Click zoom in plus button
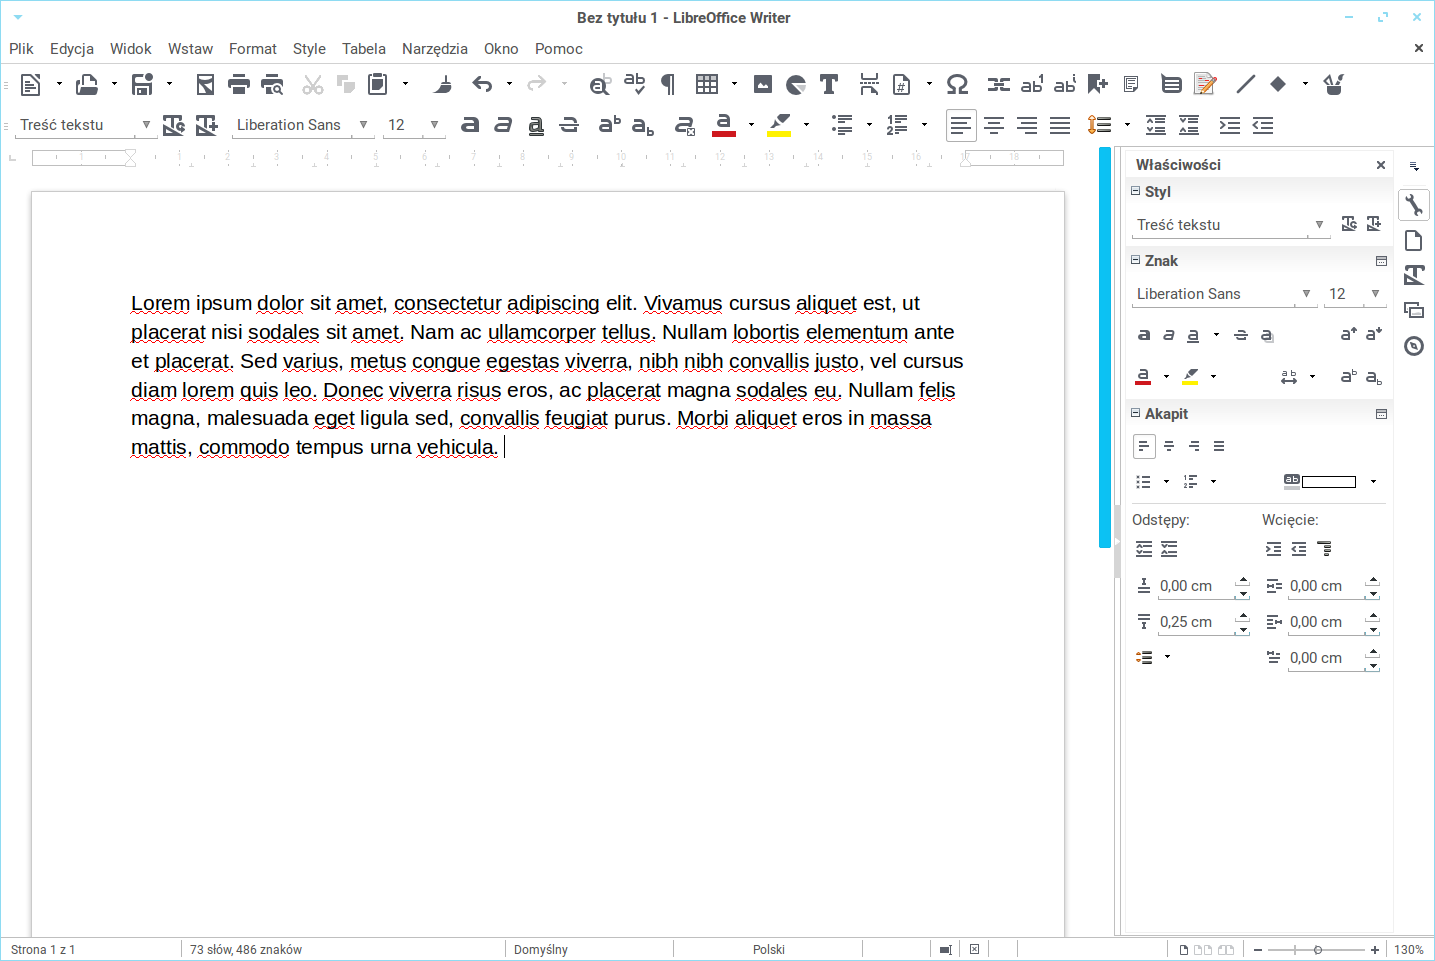 (x=1375, y=950)
